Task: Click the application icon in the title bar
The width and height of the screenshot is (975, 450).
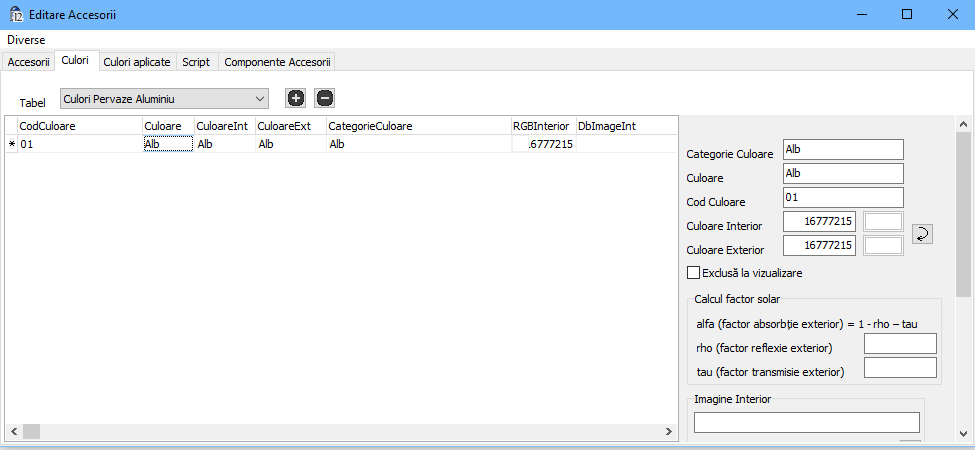Action: tap(16, 14)
